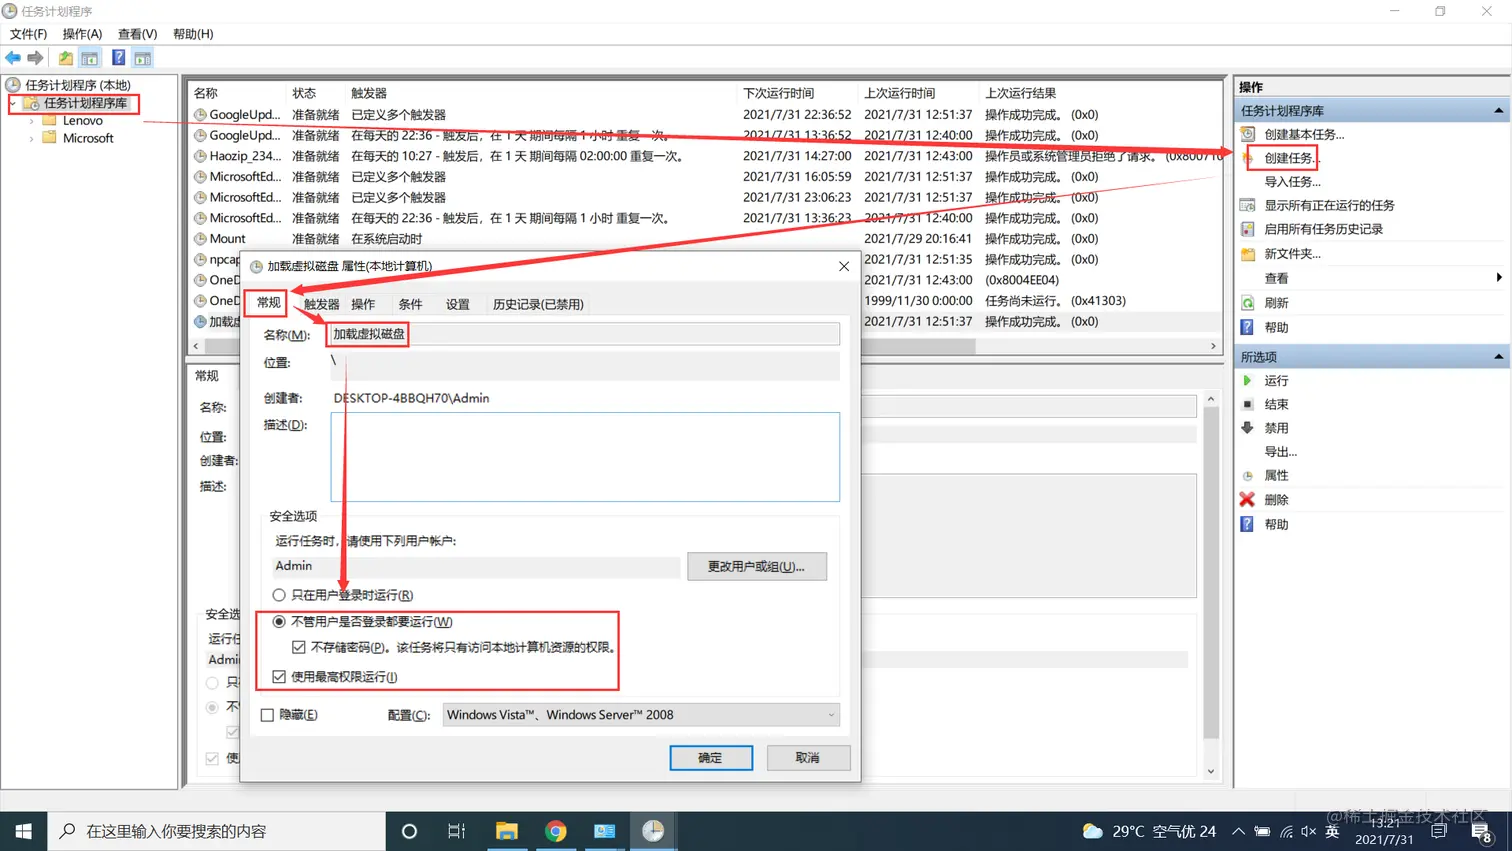
Task: Click the Cortana circle taskbar icon
Action: pos(409,831)
